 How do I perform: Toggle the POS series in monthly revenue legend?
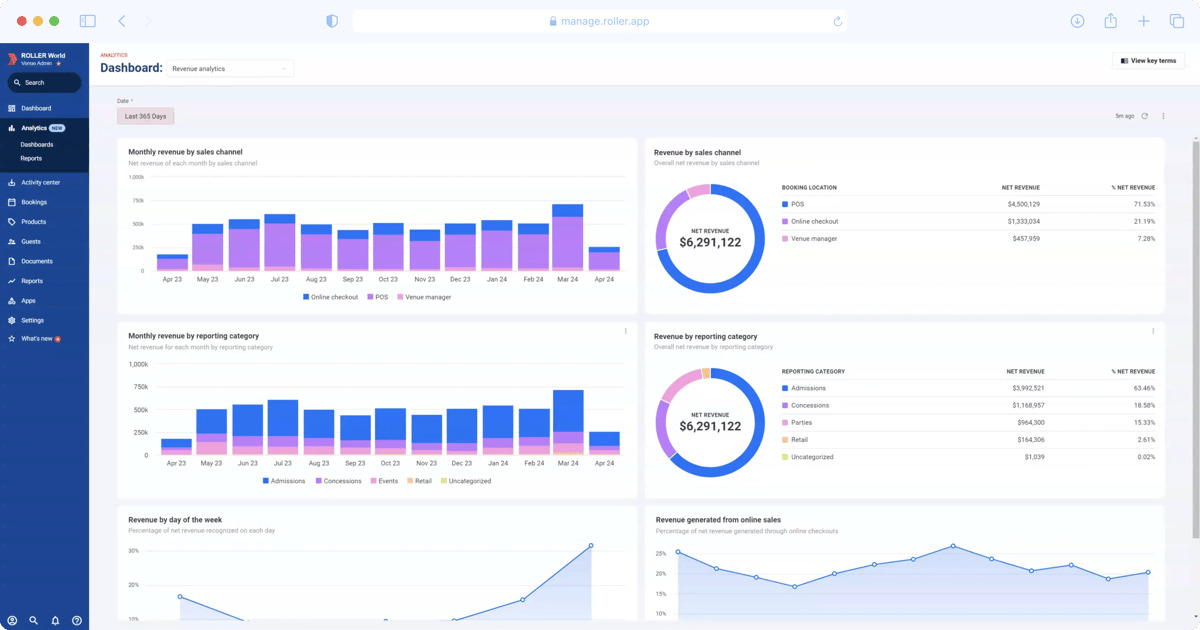click(380, 297)
